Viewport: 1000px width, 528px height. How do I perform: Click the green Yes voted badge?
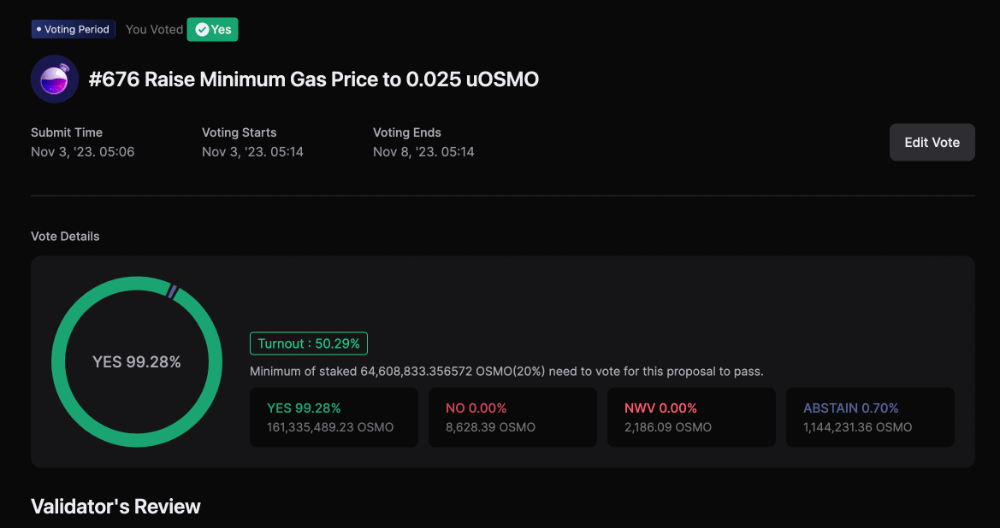click(212, 29)
